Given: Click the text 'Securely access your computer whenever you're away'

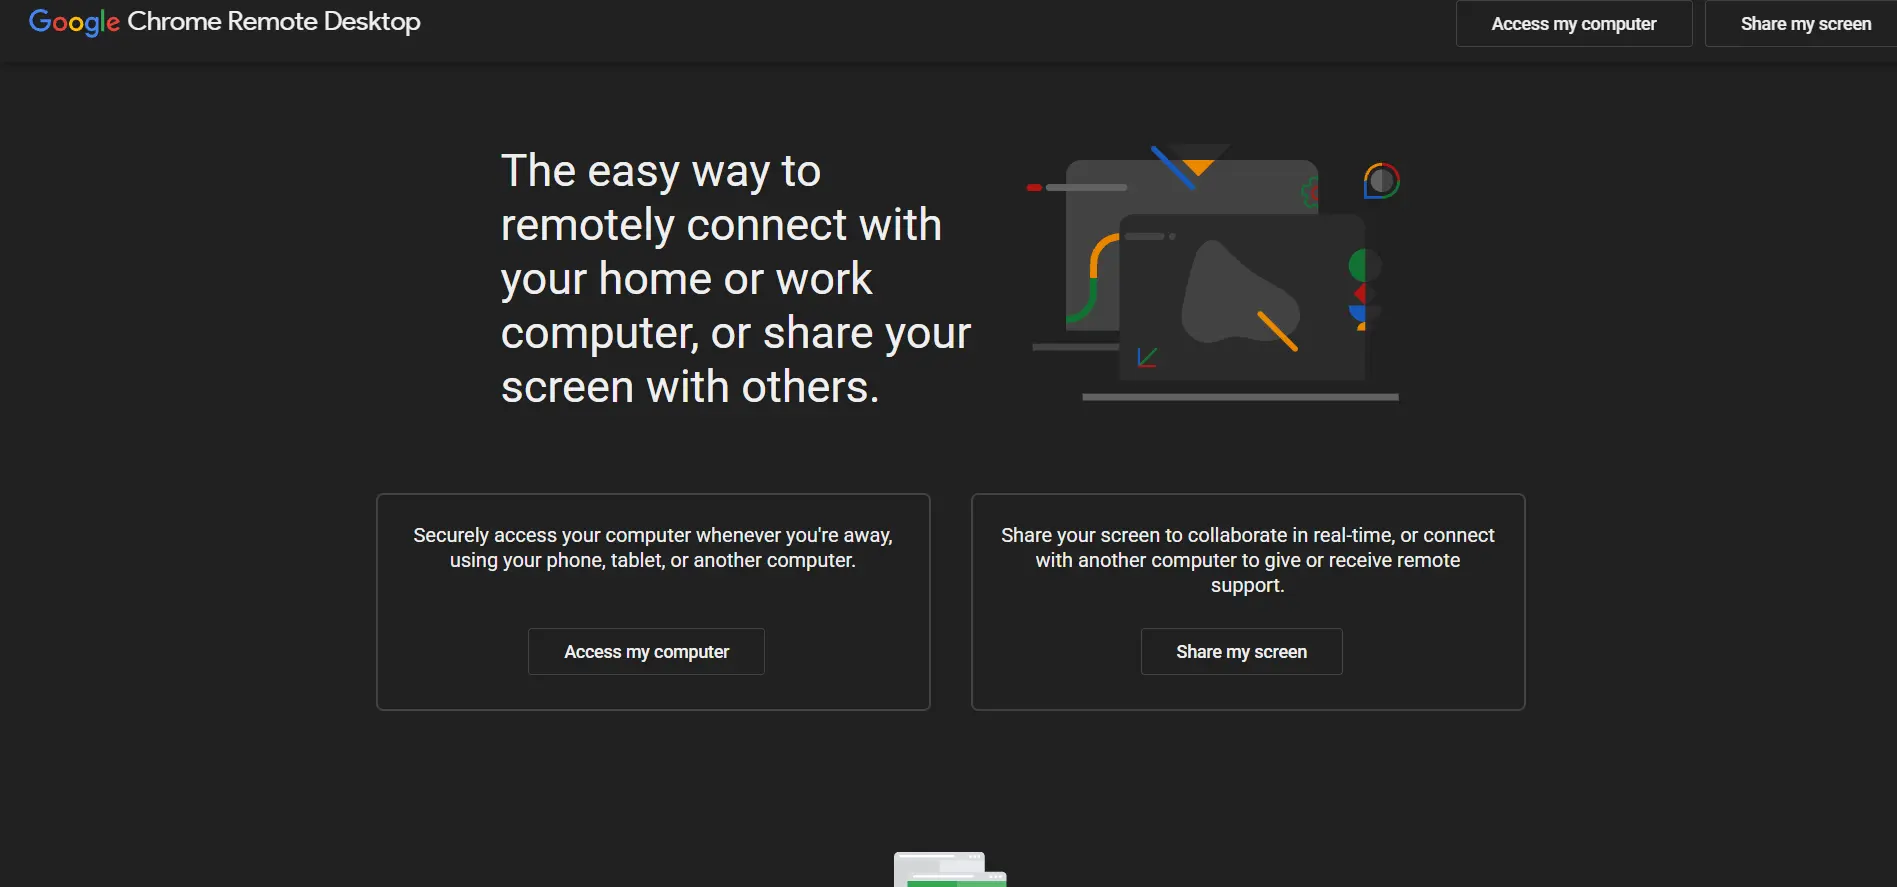Looking at the screenshot, I should (x=653, y=548).
